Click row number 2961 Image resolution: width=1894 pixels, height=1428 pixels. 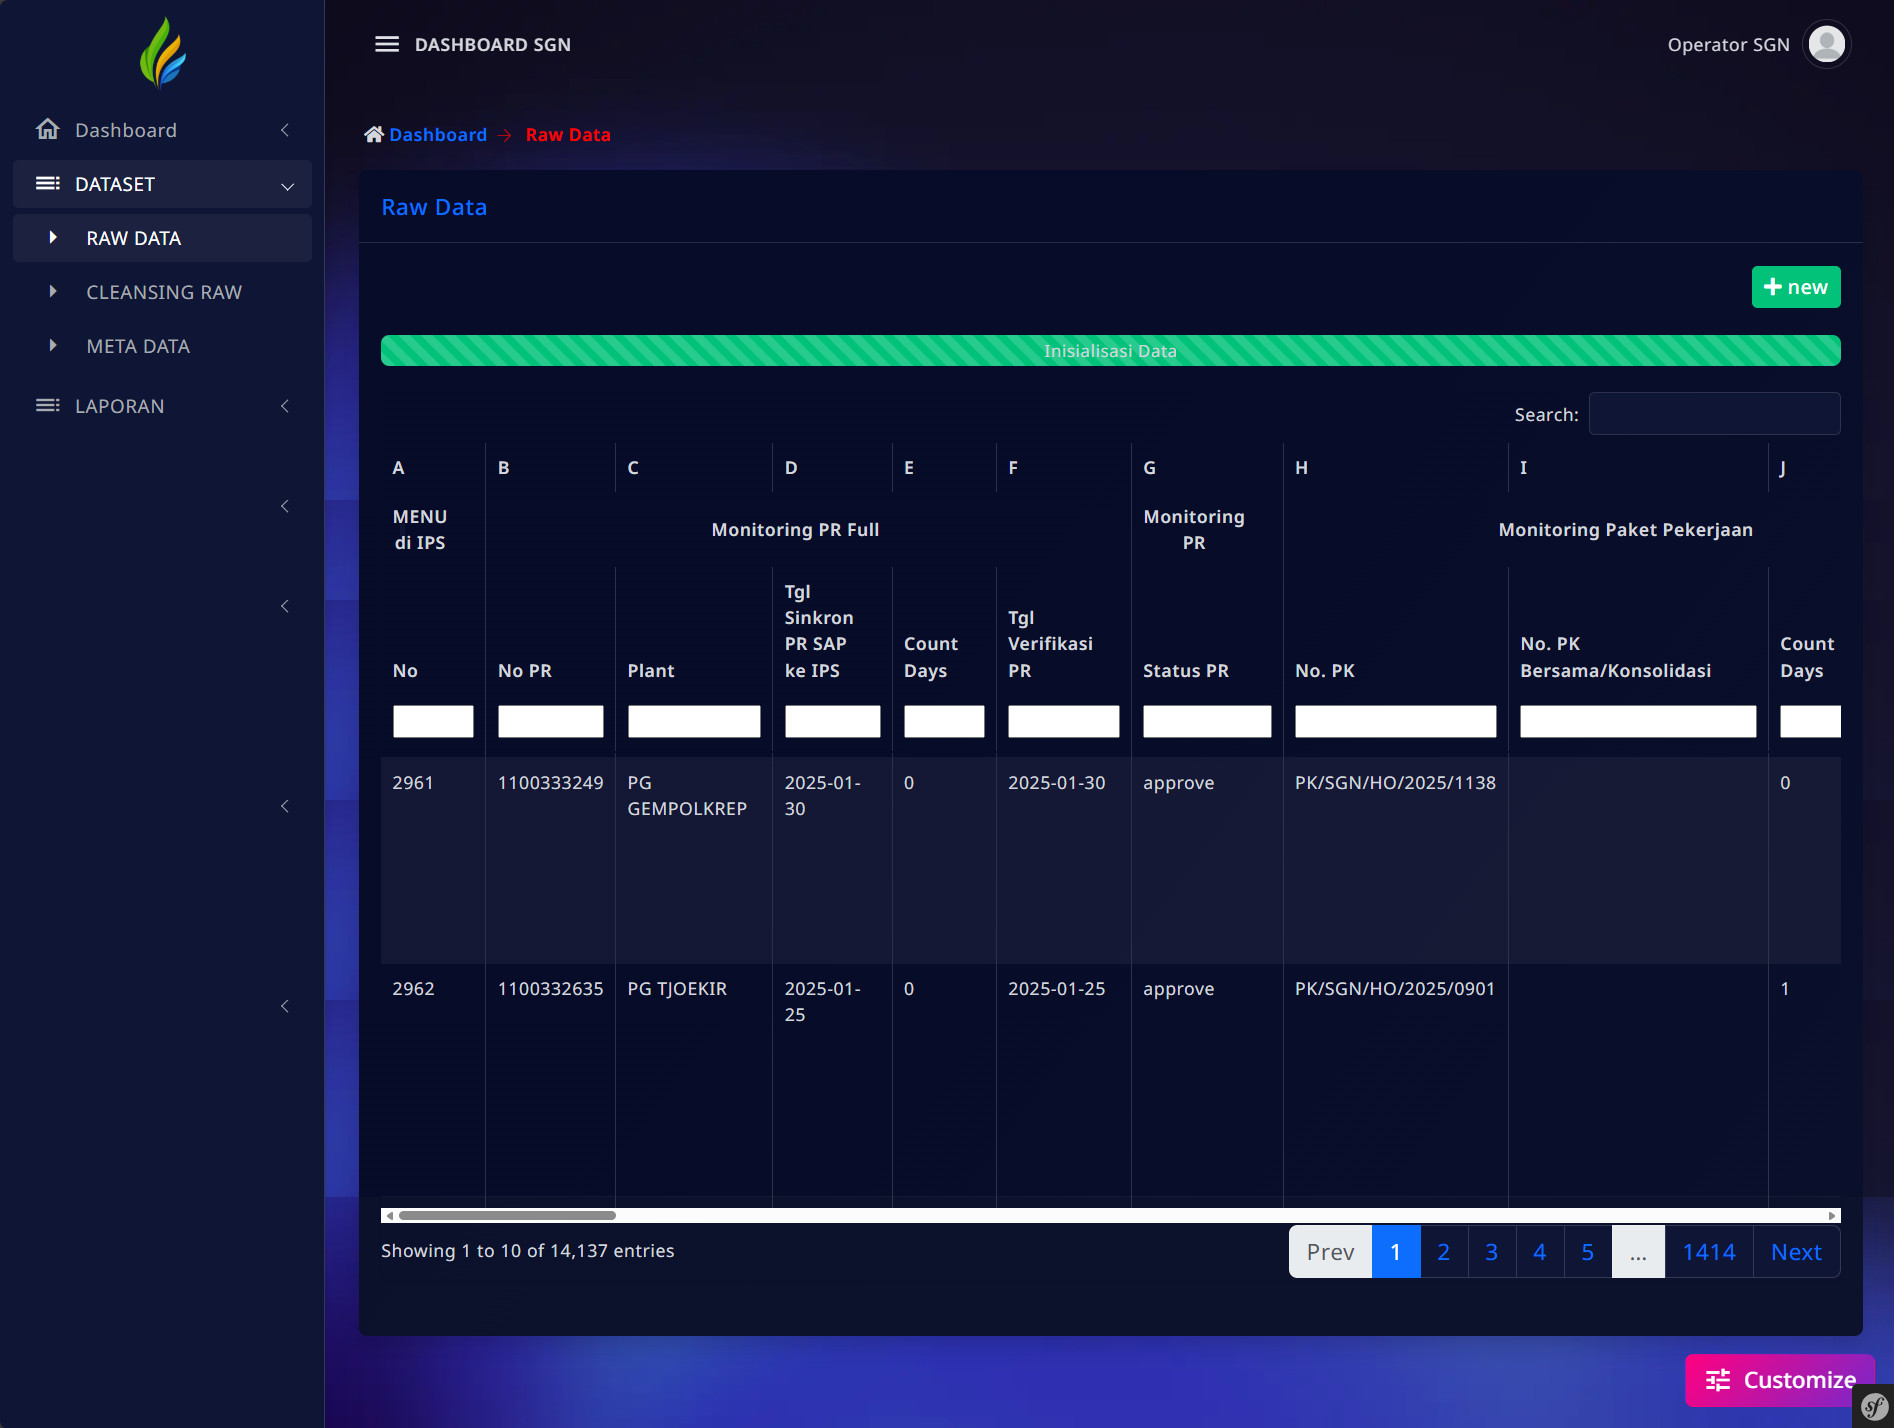click(x=413, y=782)
